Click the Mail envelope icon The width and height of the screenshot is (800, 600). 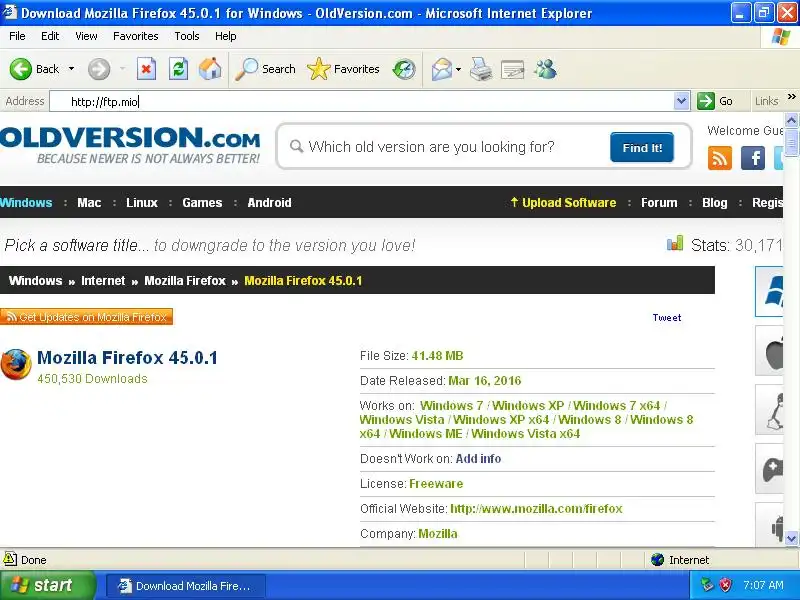click(x=441, y=69)
